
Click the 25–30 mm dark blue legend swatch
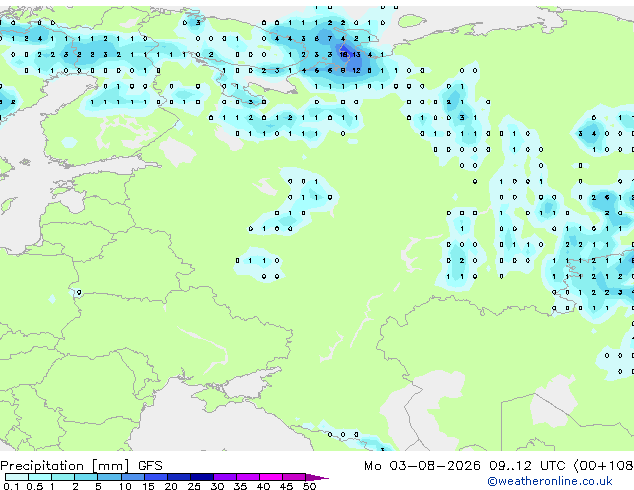202,477
